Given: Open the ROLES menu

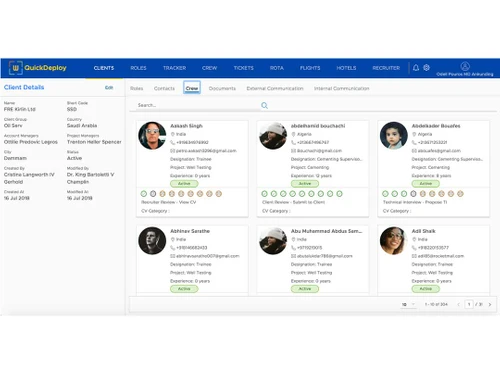Looking at the screenshot, I should pos(138,68).
